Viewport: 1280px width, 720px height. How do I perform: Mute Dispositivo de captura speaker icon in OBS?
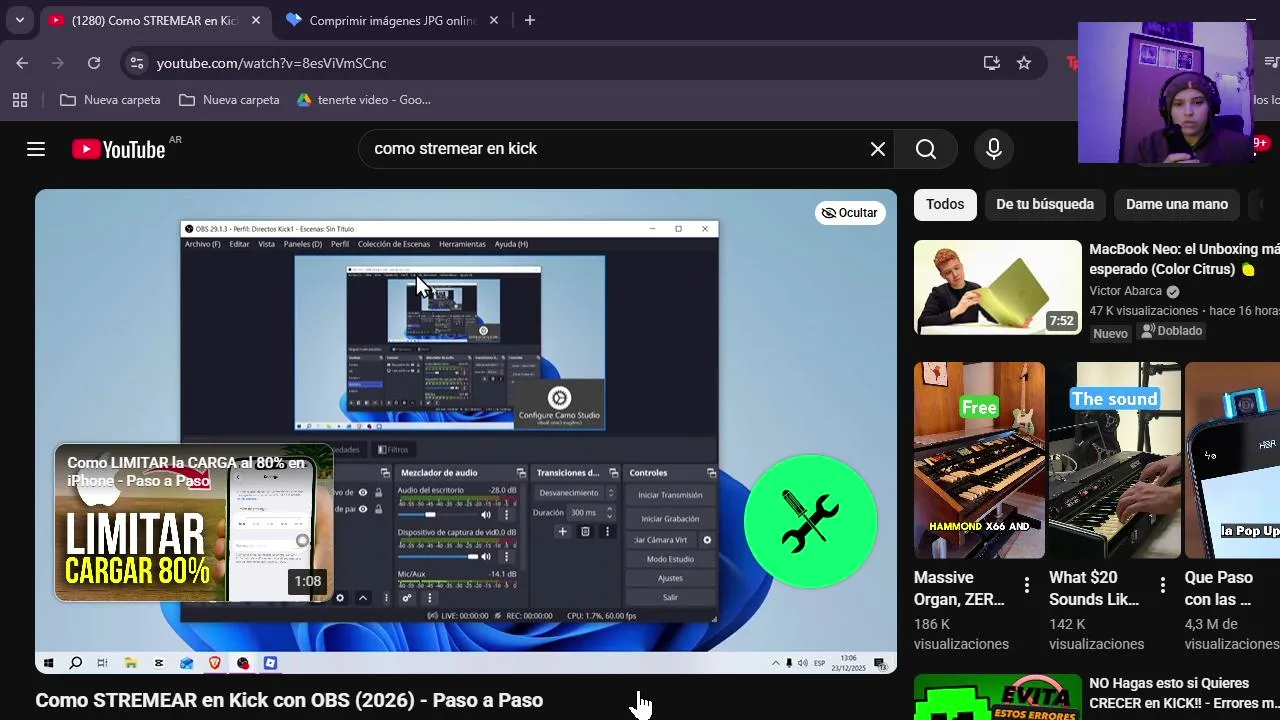click(486, 556)
